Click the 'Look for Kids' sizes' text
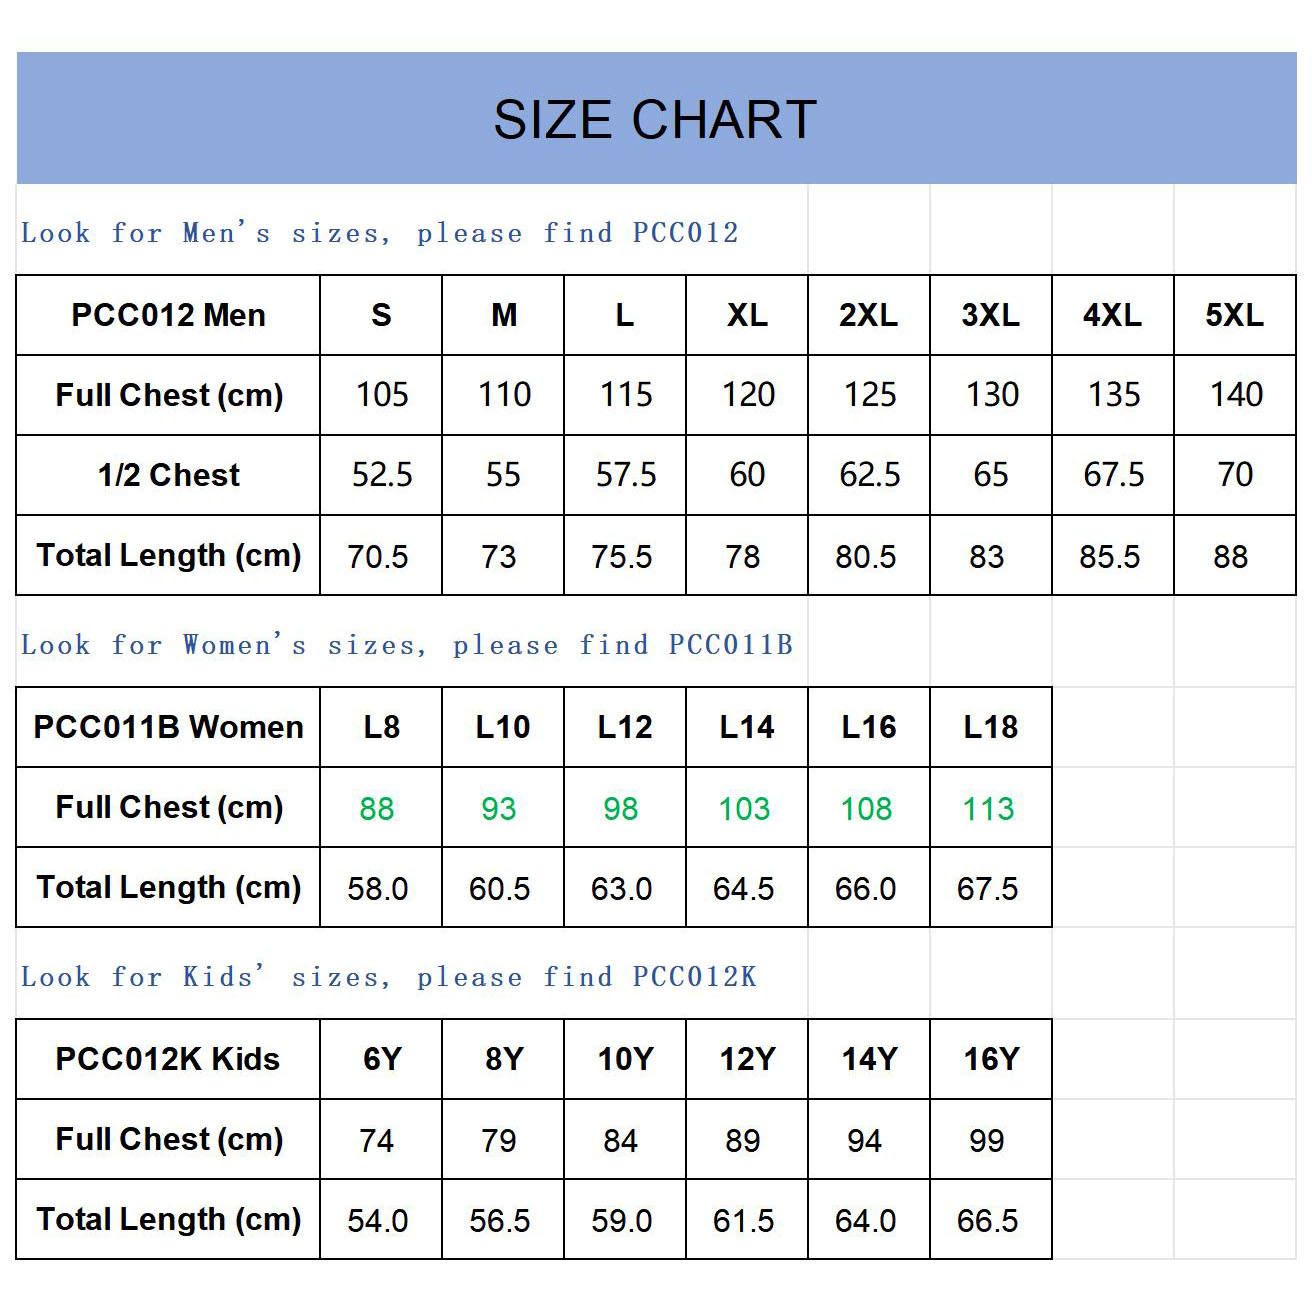The width and height of the screenshot is (1312, 1312). tap(389, 977)
